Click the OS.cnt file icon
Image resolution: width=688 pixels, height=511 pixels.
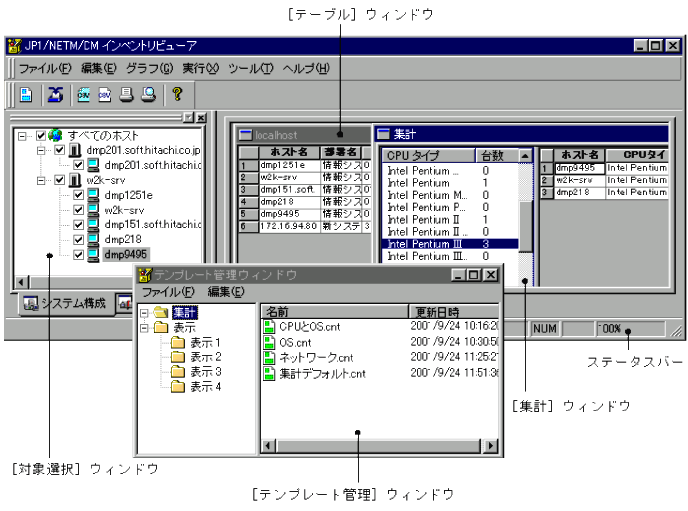point(269,342)
